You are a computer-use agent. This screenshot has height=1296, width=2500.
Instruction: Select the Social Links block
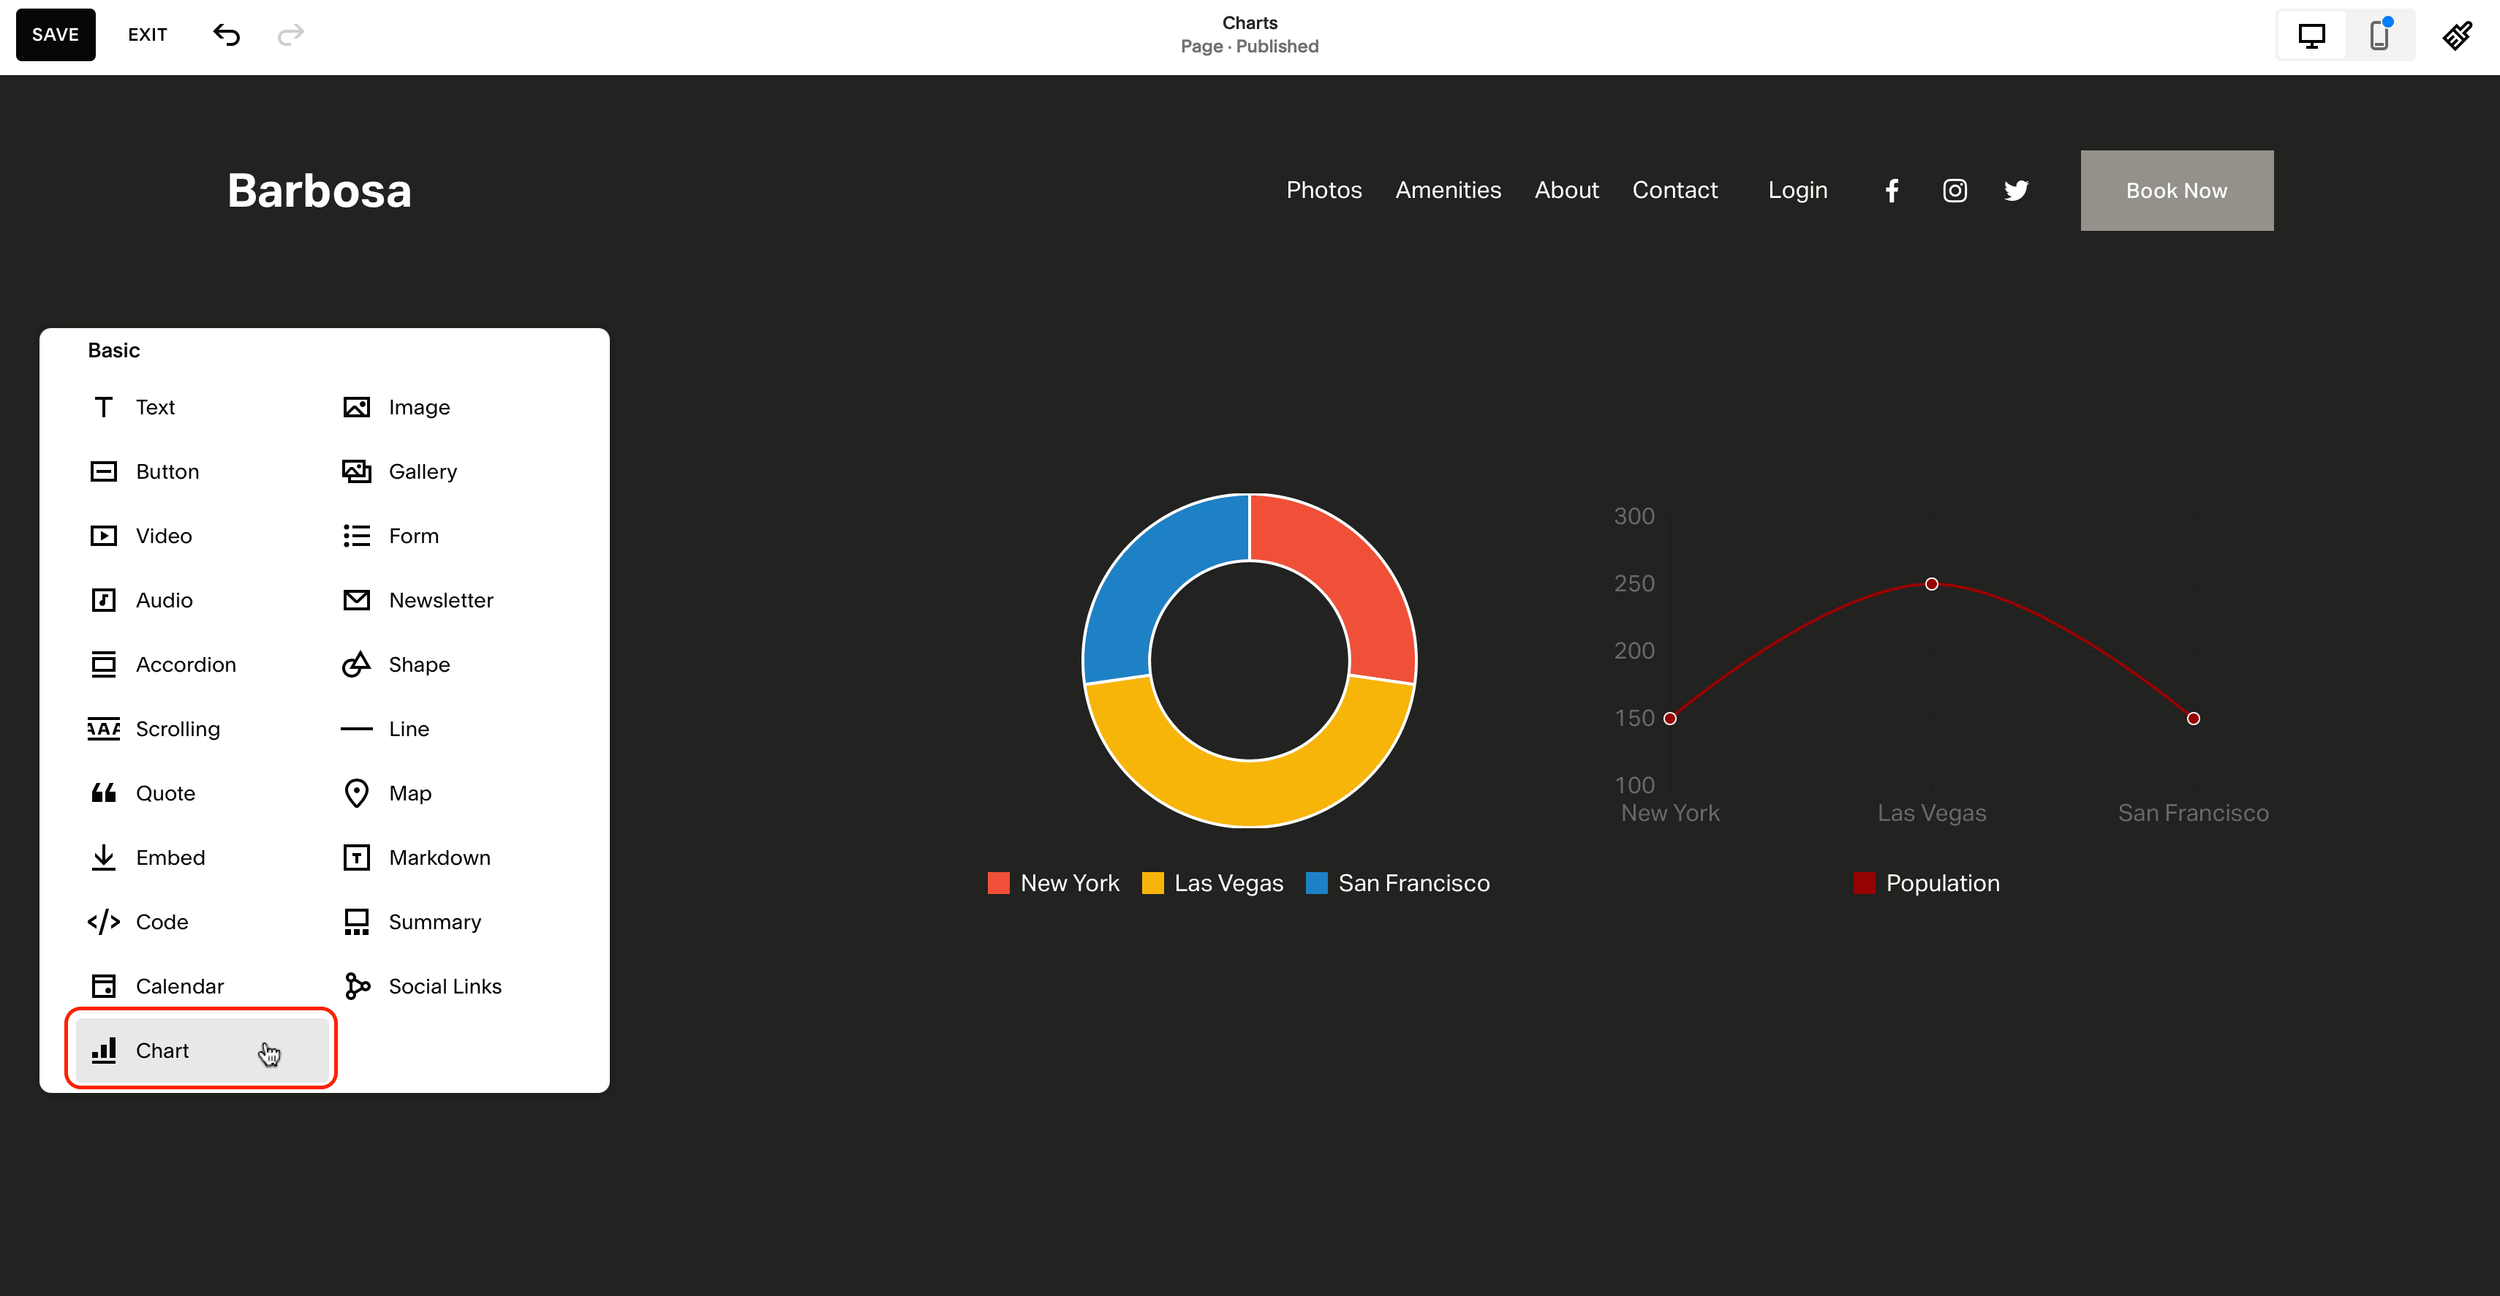tap(444, 985)
